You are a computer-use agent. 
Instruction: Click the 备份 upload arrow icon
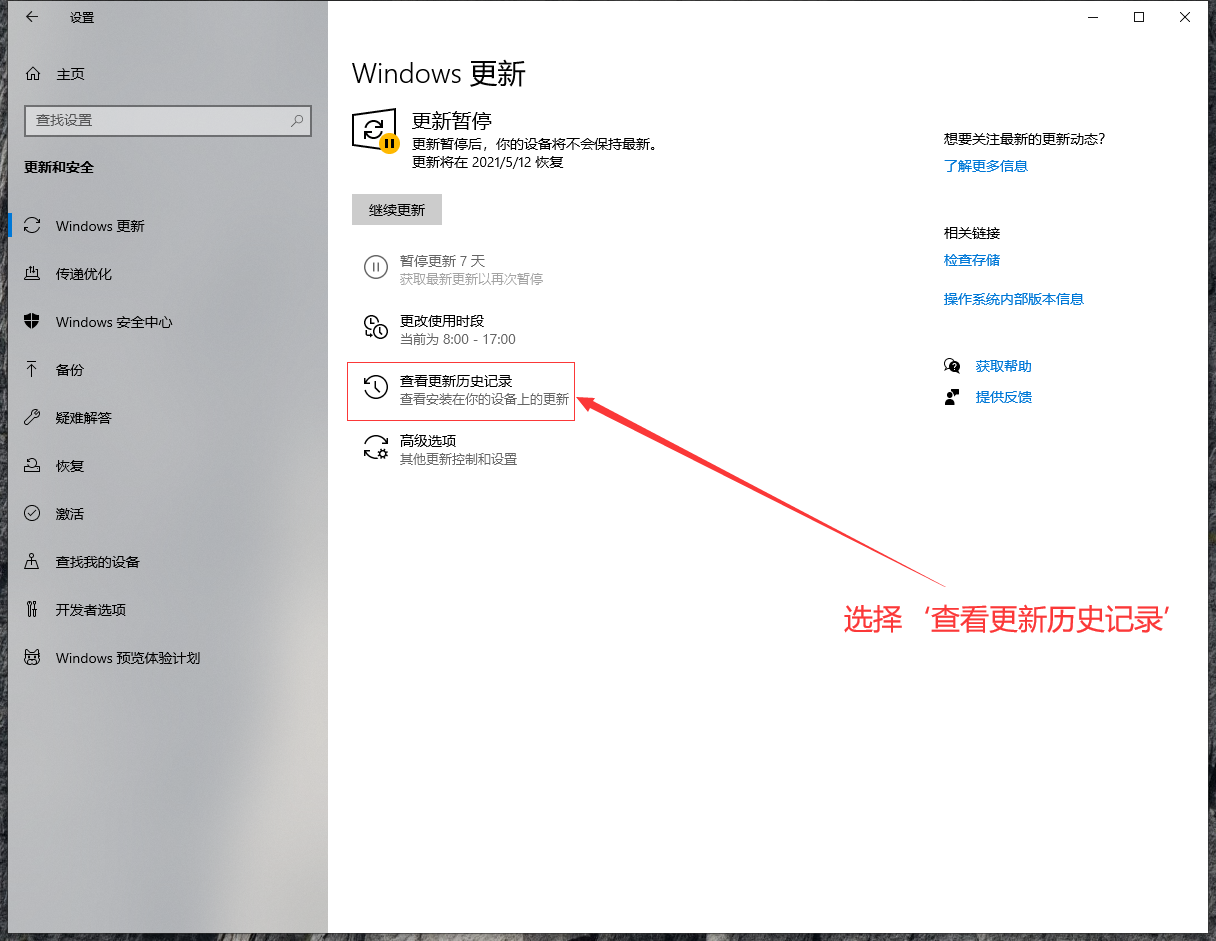point(33,370)
